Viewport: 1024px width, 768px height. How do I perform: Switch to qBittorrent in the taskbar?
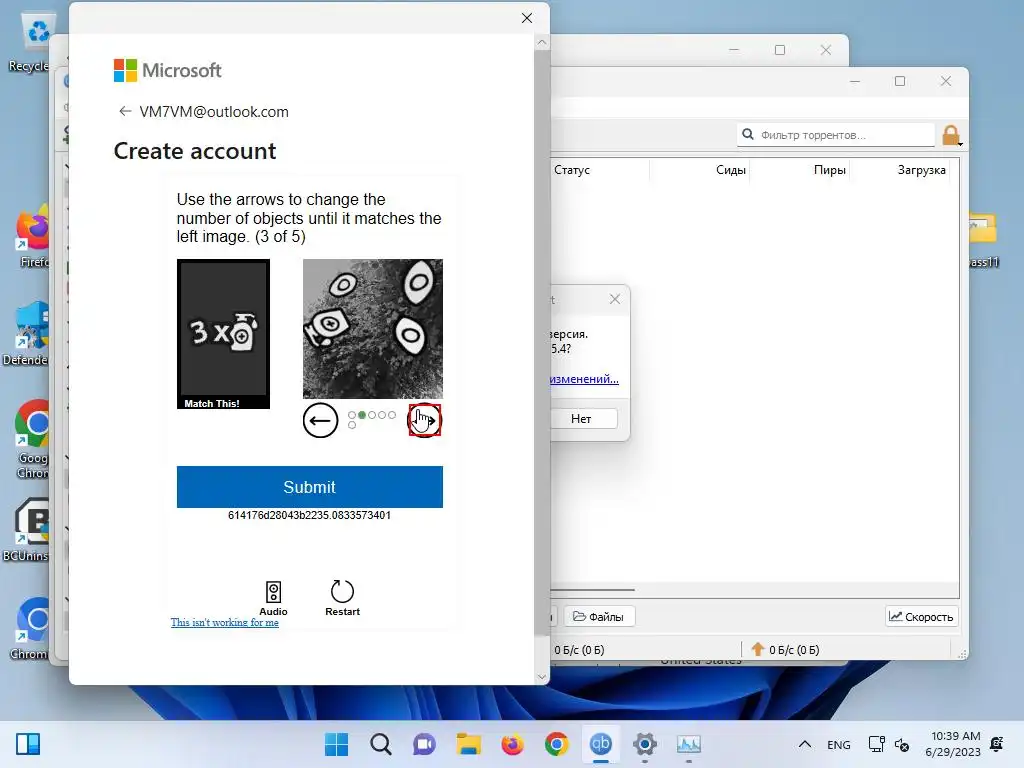601,744
